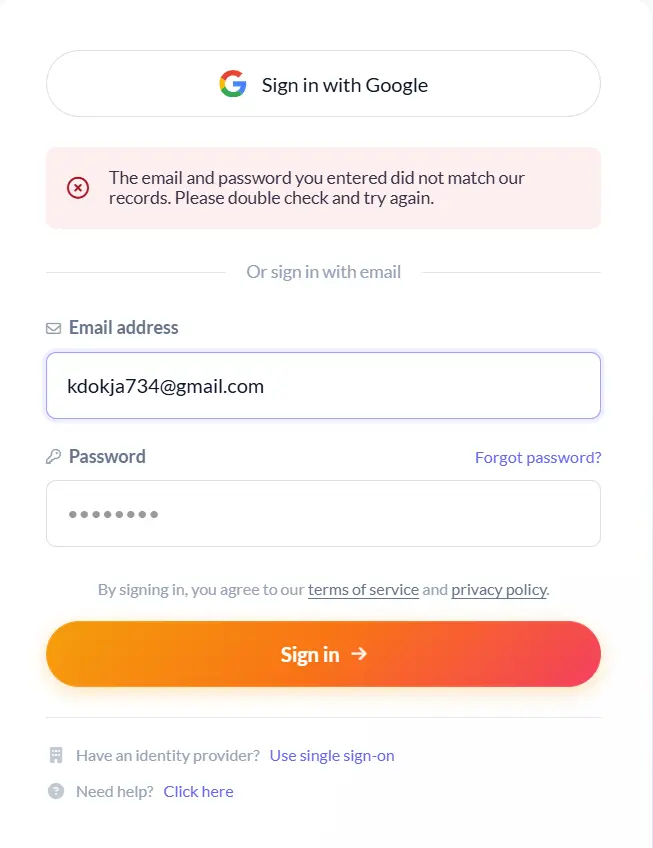The width and height of the screenshot is (653, 848).
Task: Click the orange Sign in button
Action: click(324, 654)
